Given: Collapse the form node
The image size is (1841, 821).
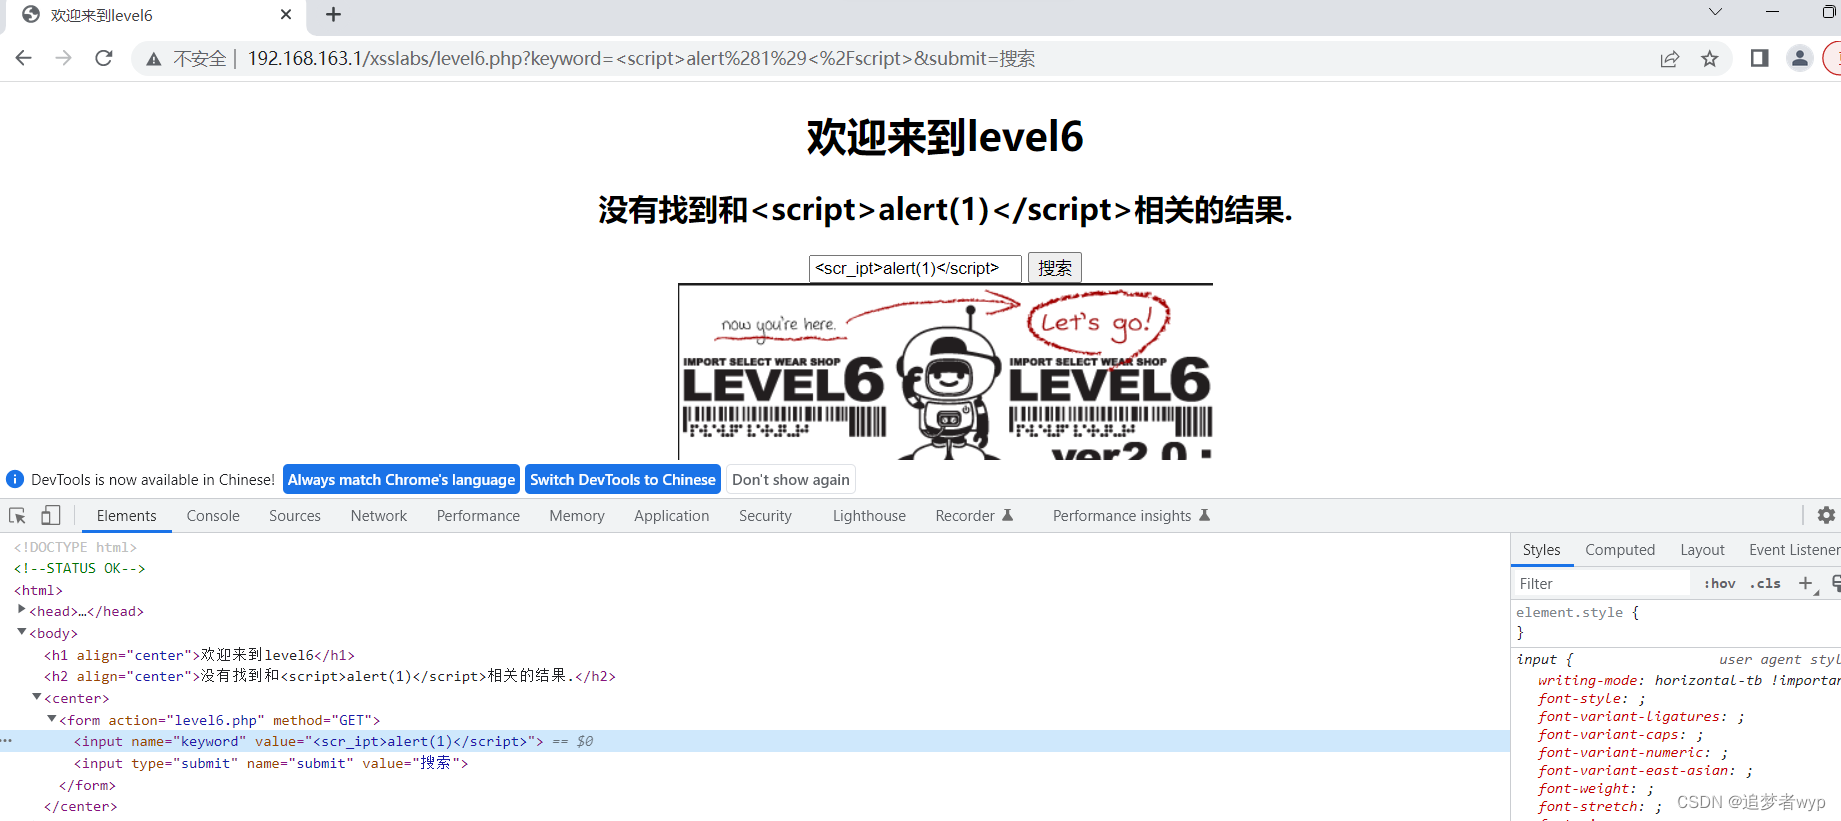Looking at the screenshot, I should [51, 719].
